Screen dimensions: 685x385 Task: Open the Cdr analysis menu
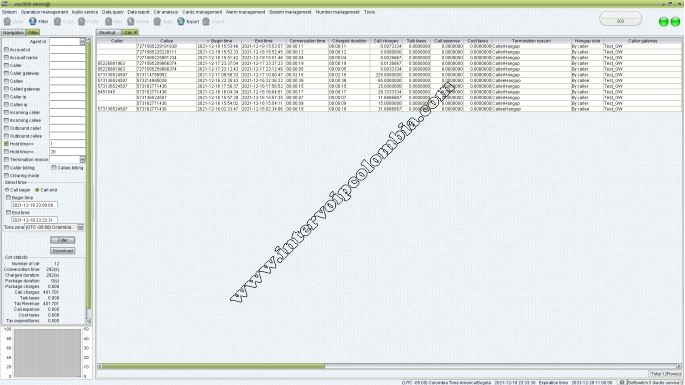[x=166, y=12]
